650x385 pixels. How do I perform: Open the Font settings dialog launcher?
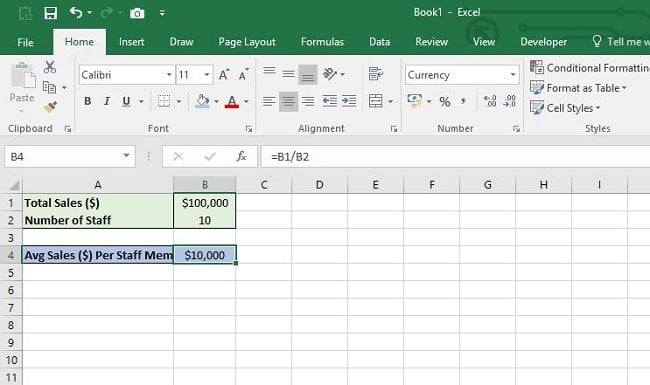click(x=249, y=129)
